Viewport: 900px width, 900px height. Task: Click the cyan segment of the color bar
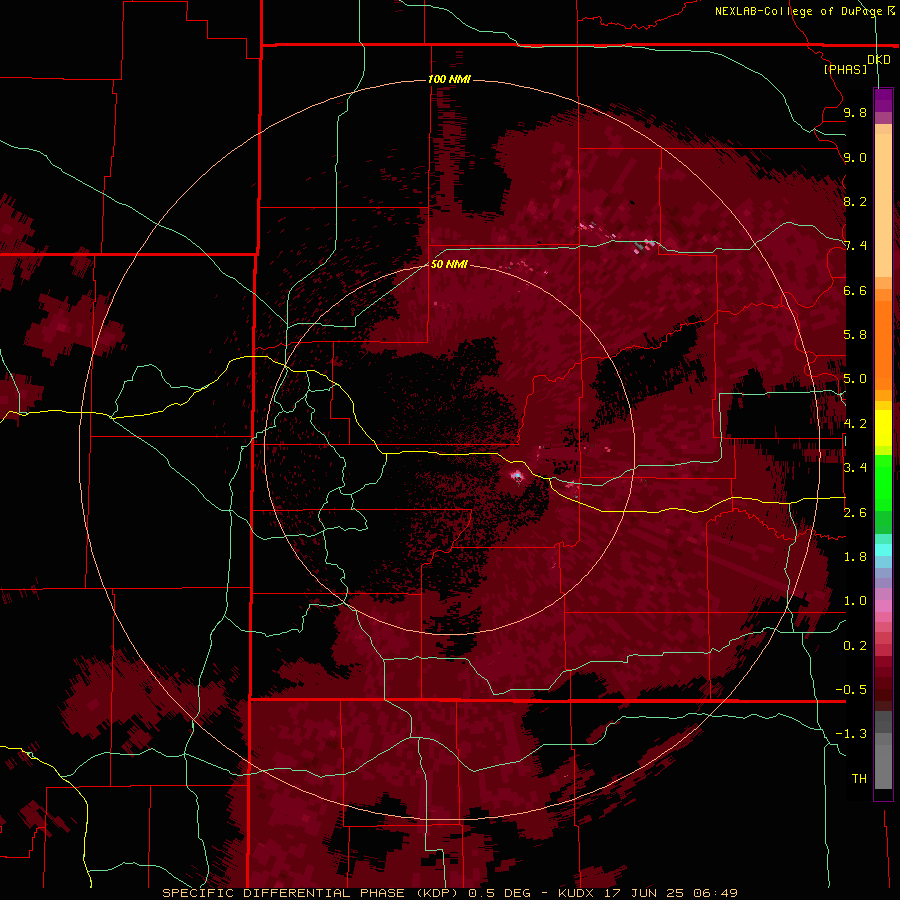(x=883, y=550)
